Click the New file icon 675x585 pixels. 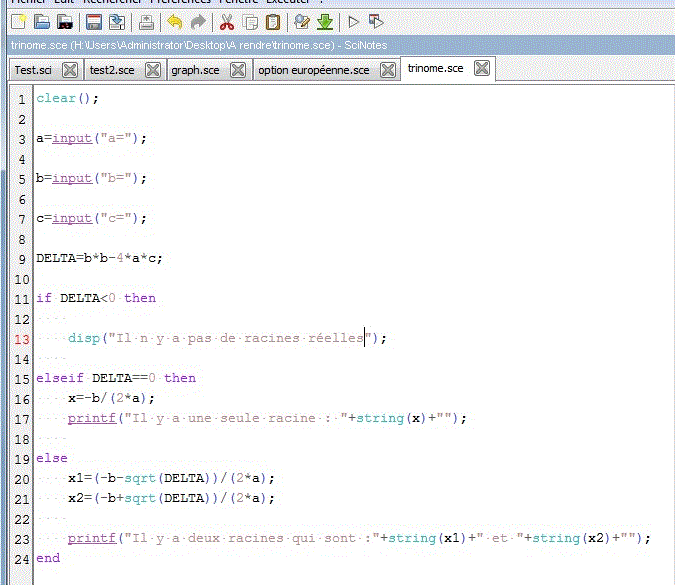tap(17, 21)
